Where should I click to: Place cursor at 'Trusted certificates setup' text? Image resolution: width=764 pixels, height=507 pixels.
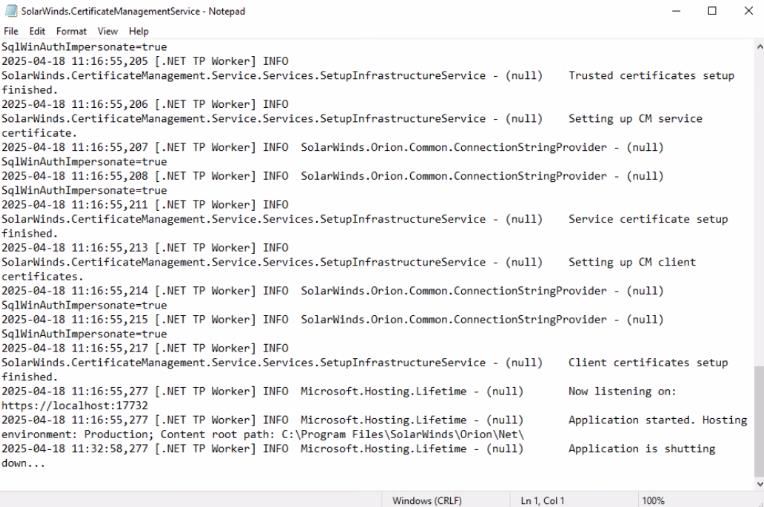[x=651, y=75]
